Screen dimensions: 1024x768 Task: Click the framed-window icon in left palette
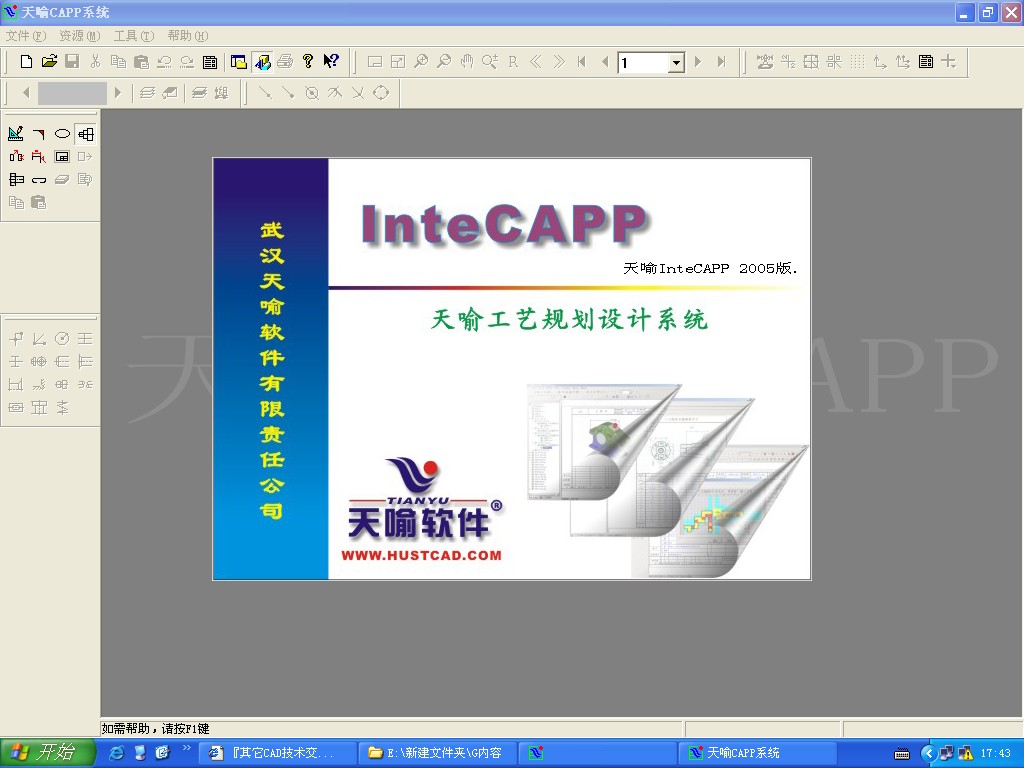point(62,157)
